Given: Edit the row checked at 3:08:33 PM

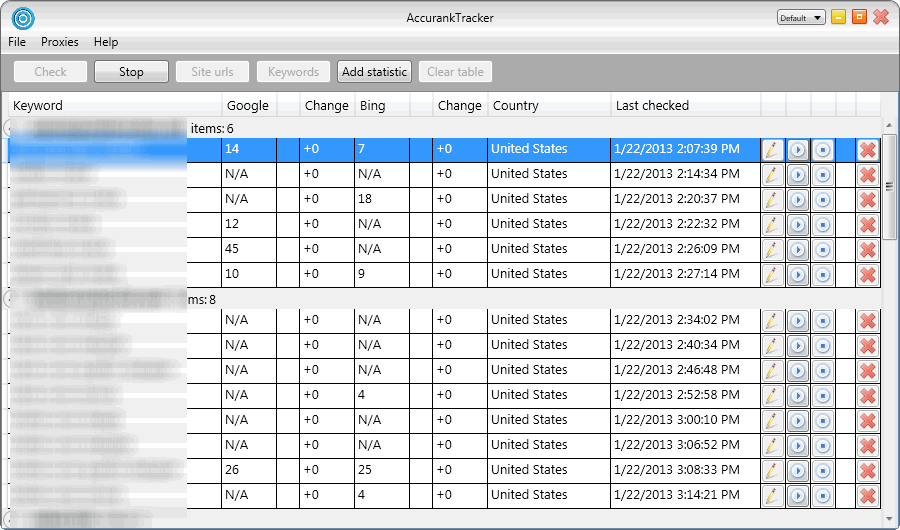Looking at the screenshot, I should (x=773, y=471).
